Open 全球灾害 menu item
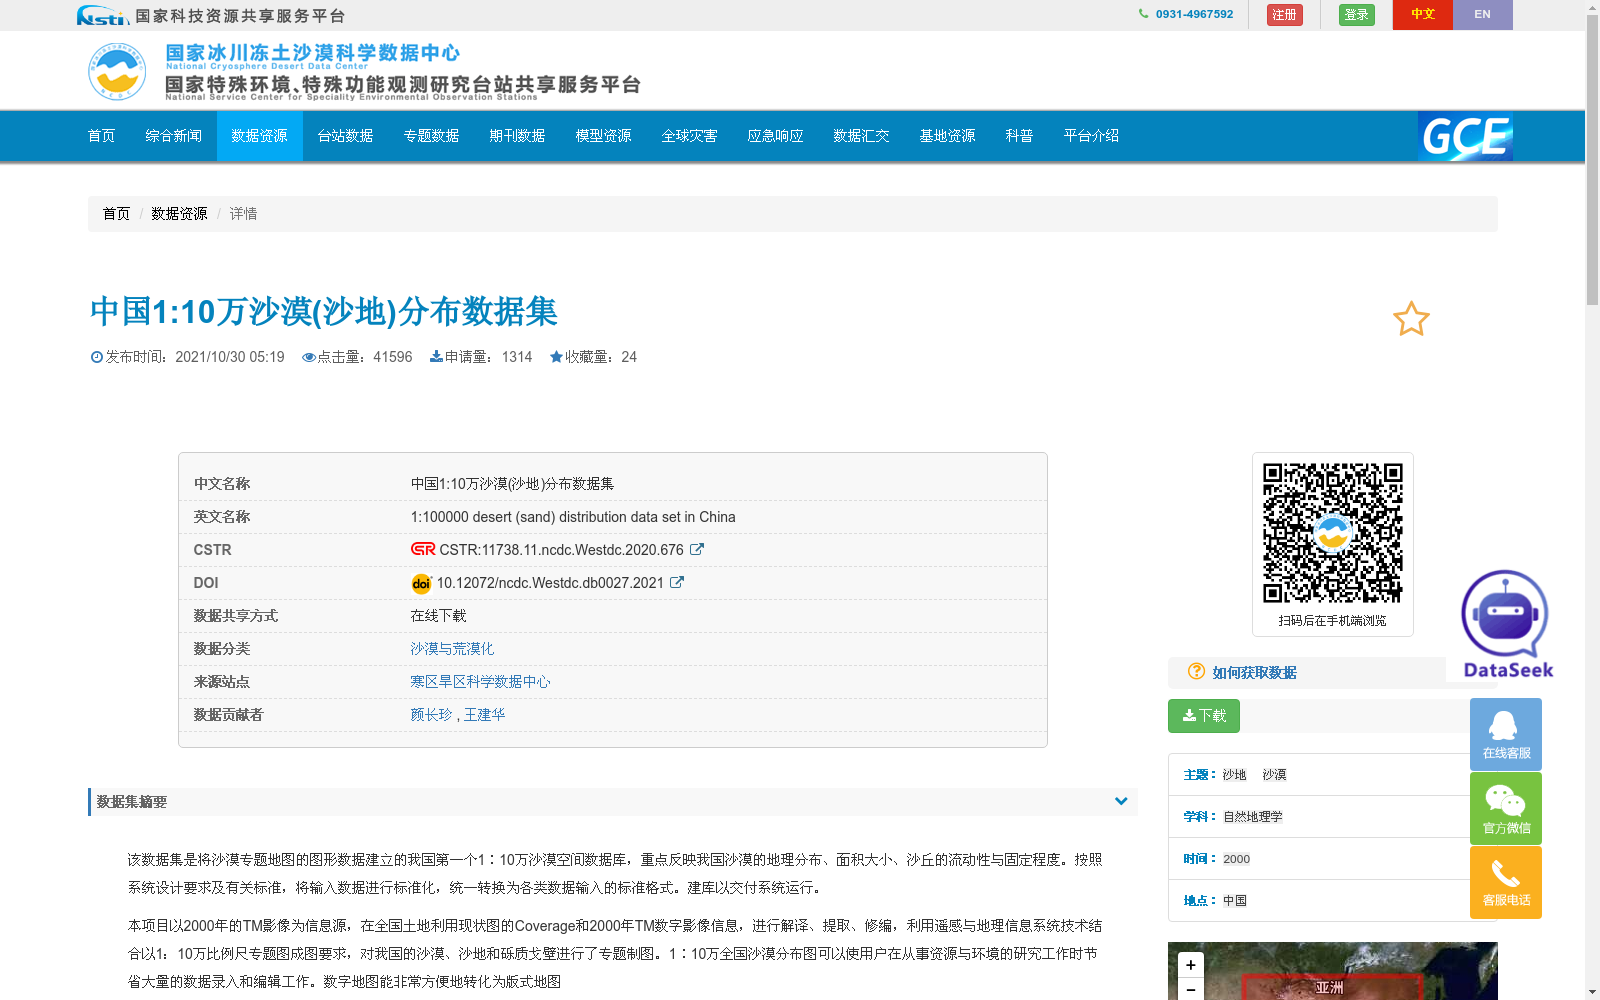The height and width of the screenshot is (1000, 1600). [x=690, y=136]
